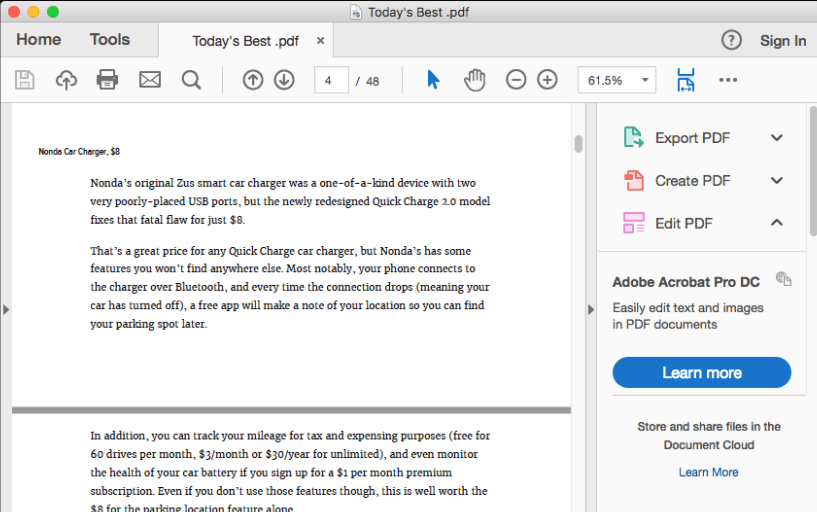Screen dimensions: 817x512
Task: Go to next page arrow
Action: pos(284,80)
